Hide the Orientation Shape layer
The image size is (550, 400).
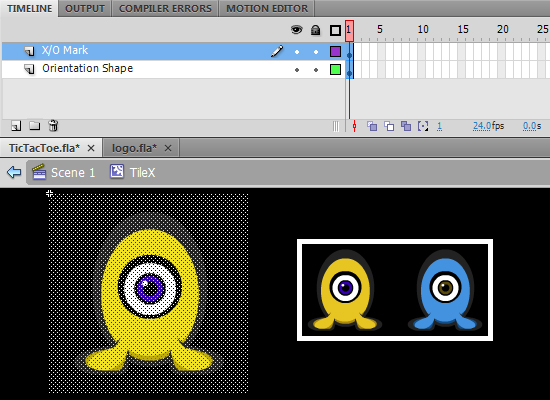(x=297, y=70)
